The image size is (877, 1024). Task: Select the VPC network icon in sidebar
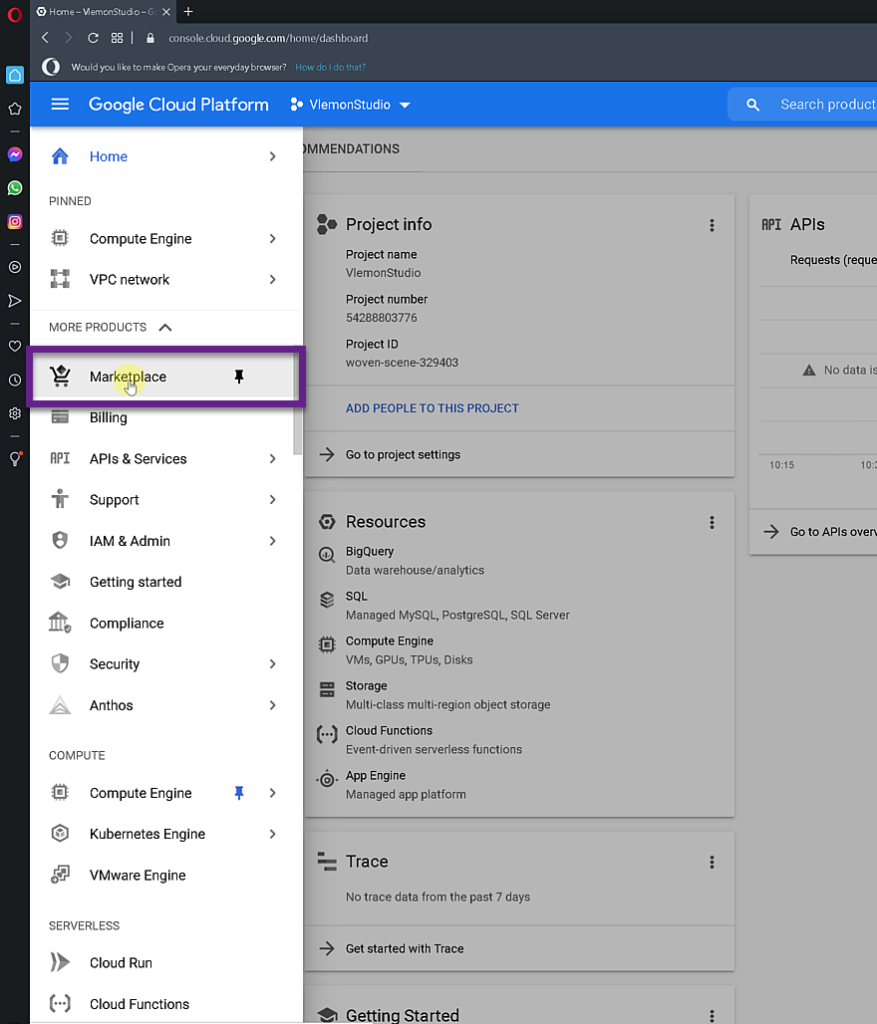(x=60, y=279)
